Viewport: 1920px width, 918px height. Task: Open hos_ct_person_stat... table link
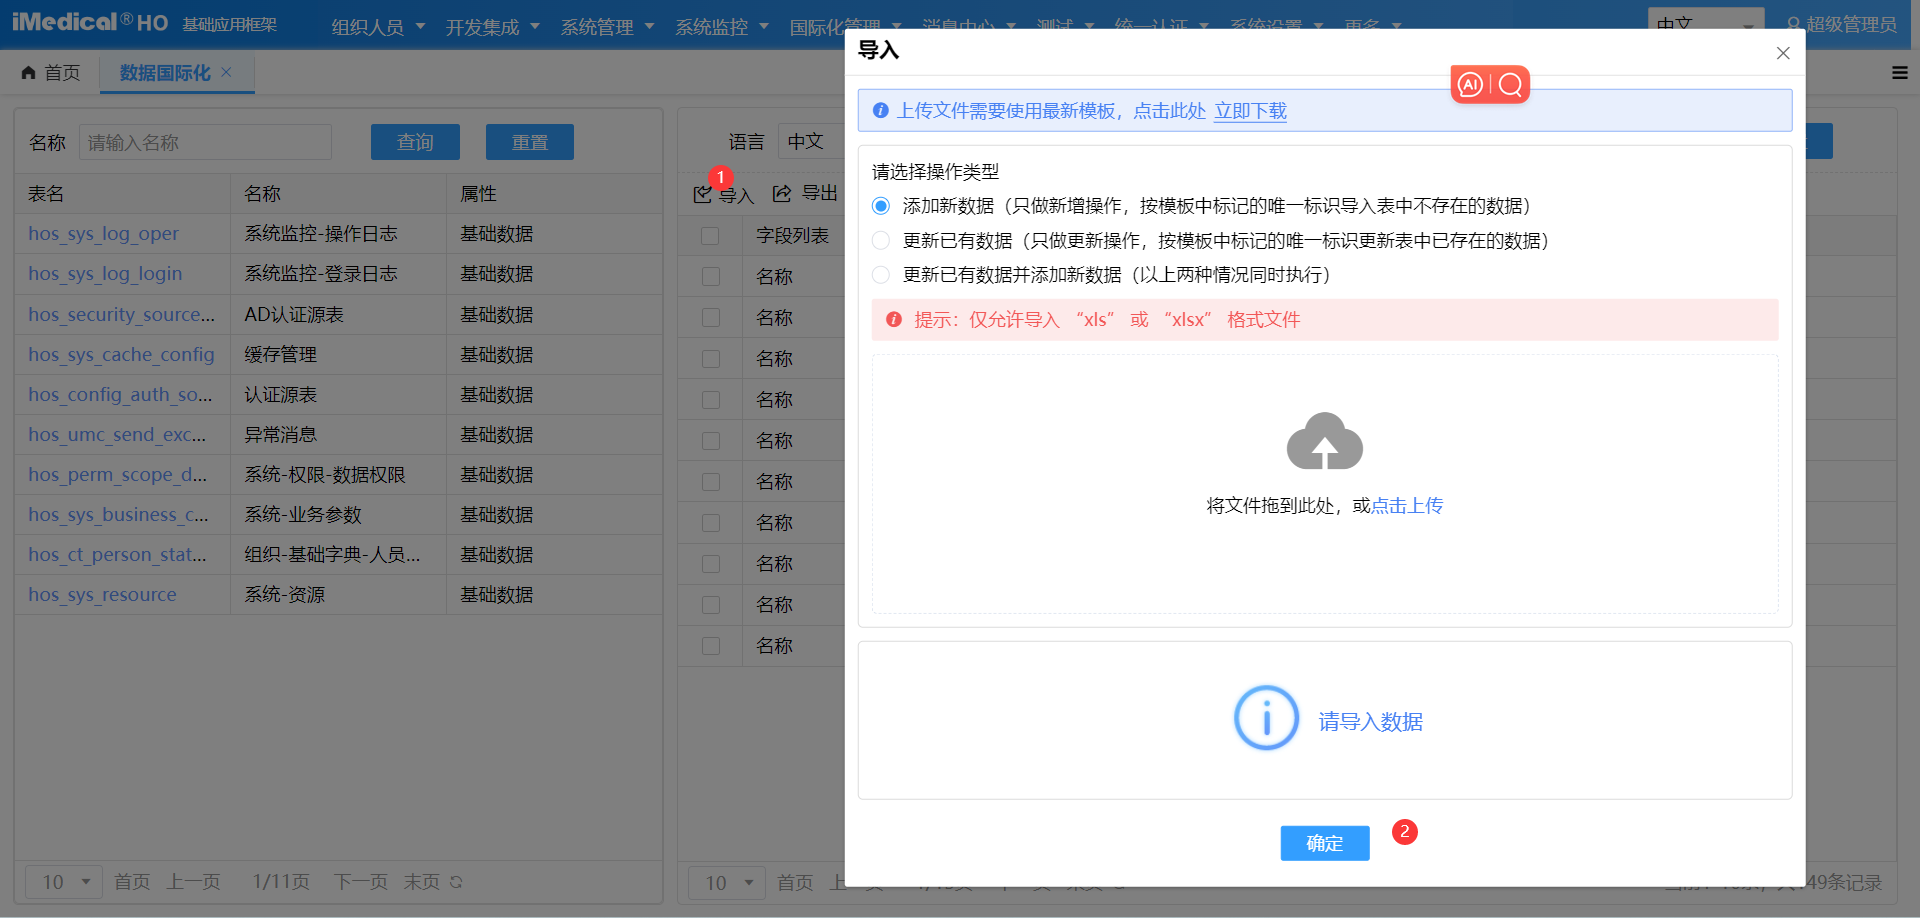click(x=117, y=555)
